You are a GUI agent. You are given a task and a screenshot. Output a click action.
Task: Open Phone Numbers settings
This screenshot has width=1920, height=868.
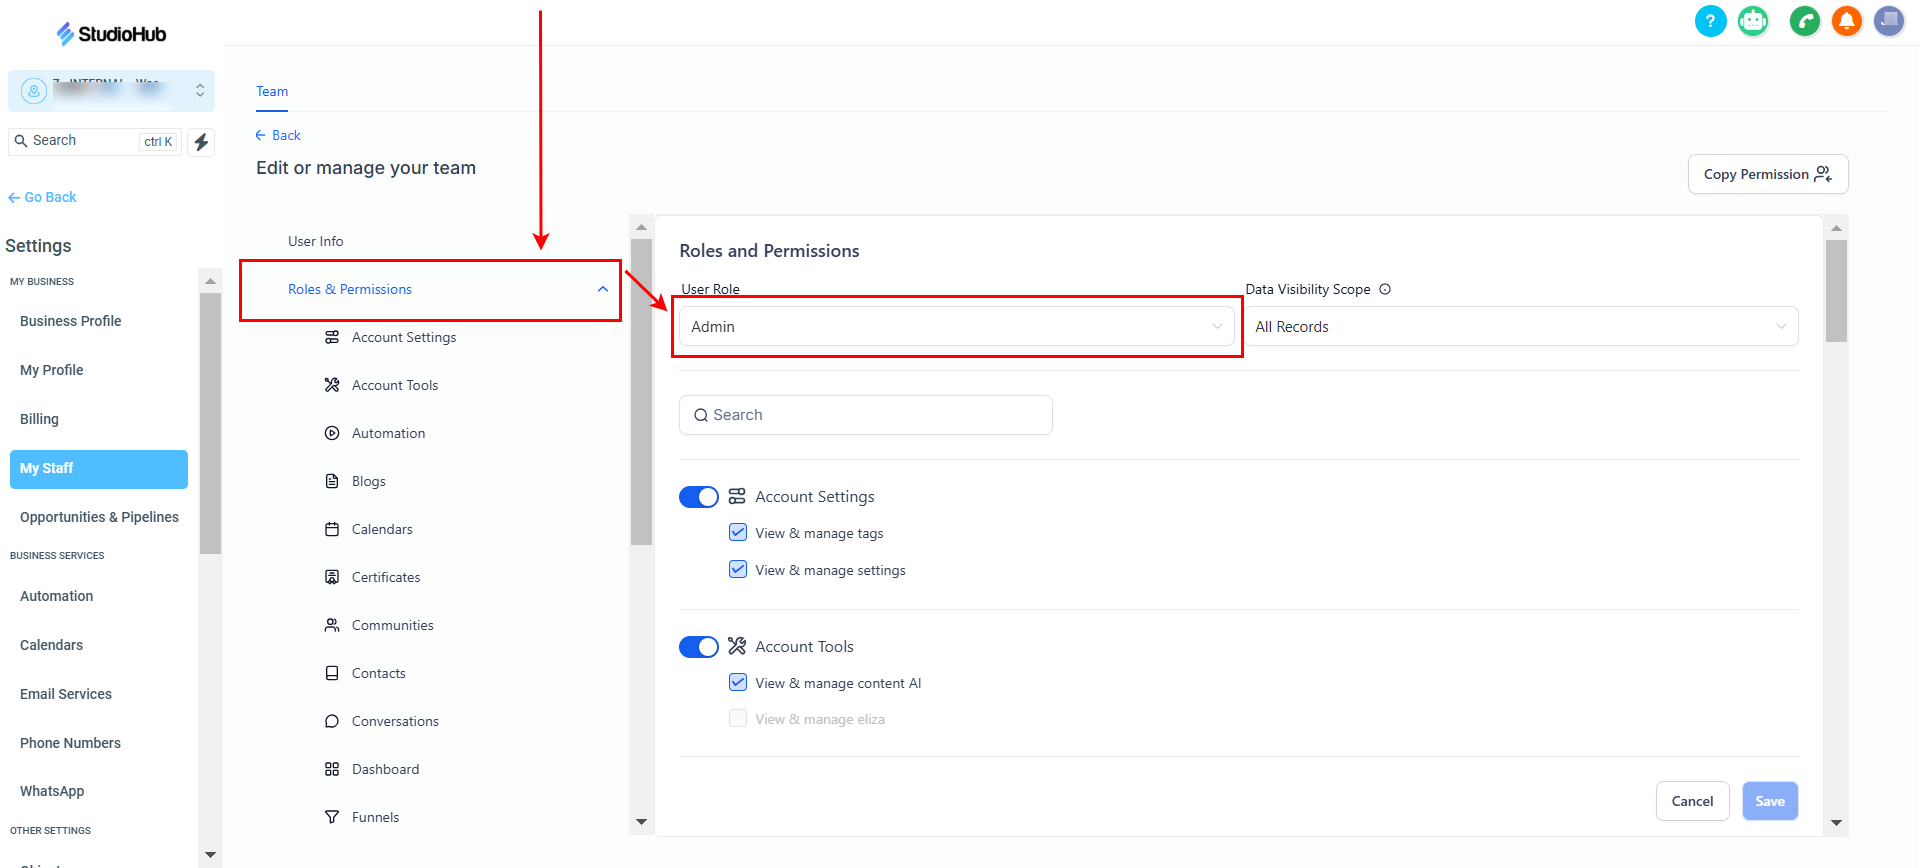point(70,743)
